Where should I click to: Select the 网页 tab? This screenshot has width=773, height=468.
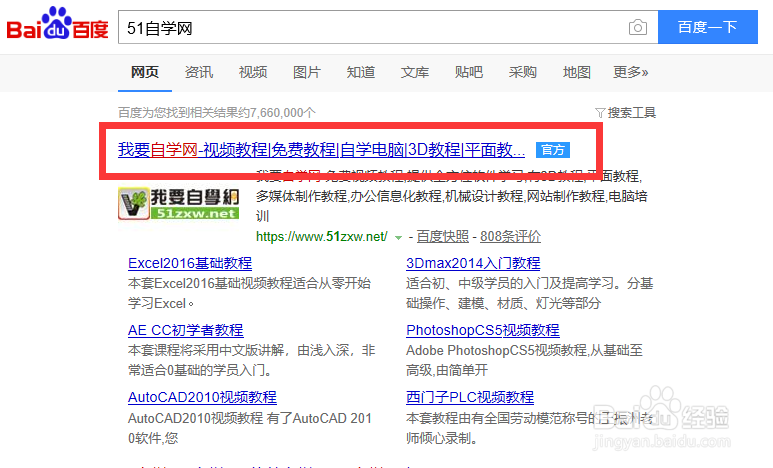(x=144, y=72)
